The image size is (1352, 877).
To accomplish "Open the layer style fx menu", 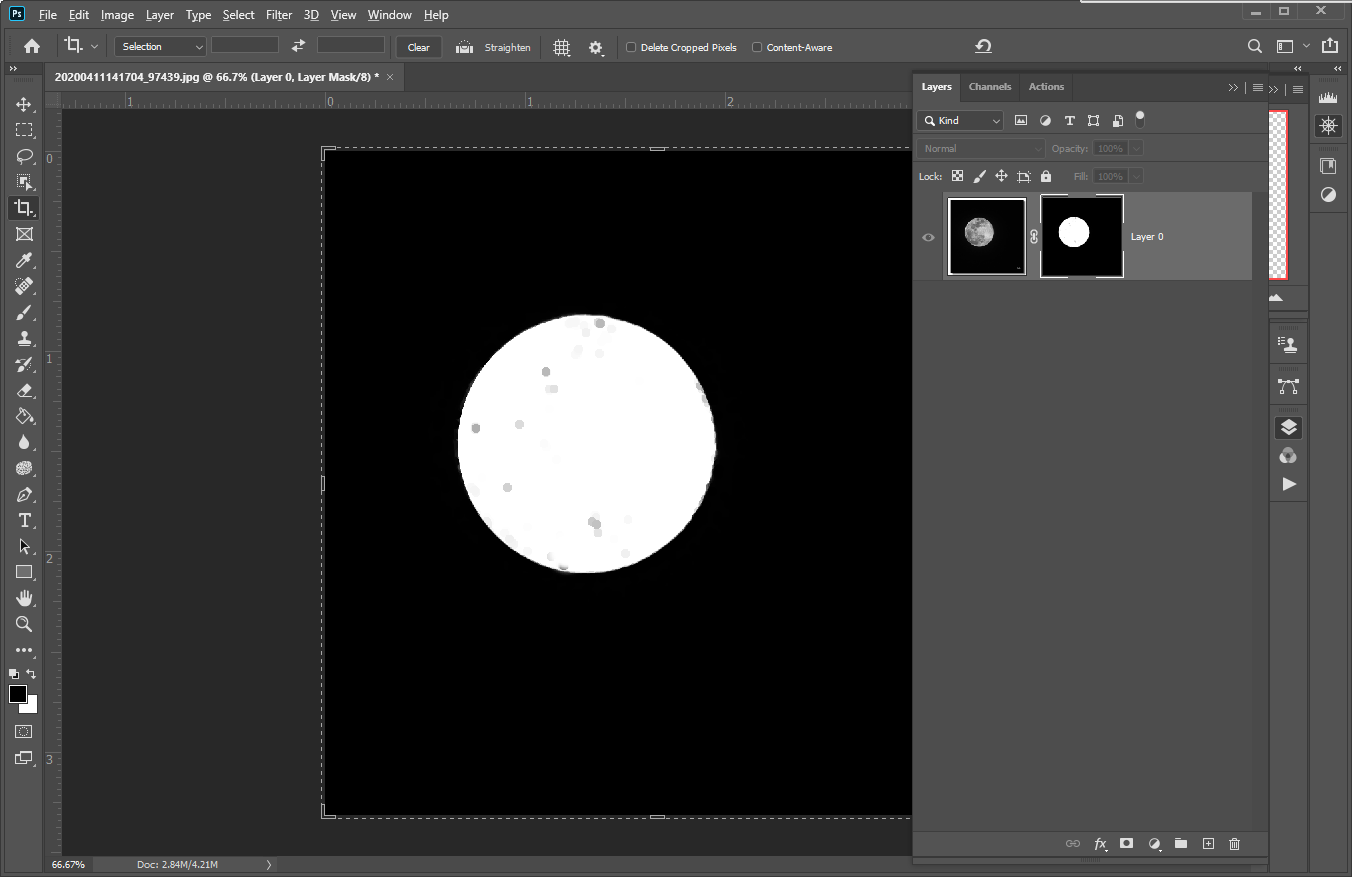I will pyautogui.click(x=1100, y=844).
